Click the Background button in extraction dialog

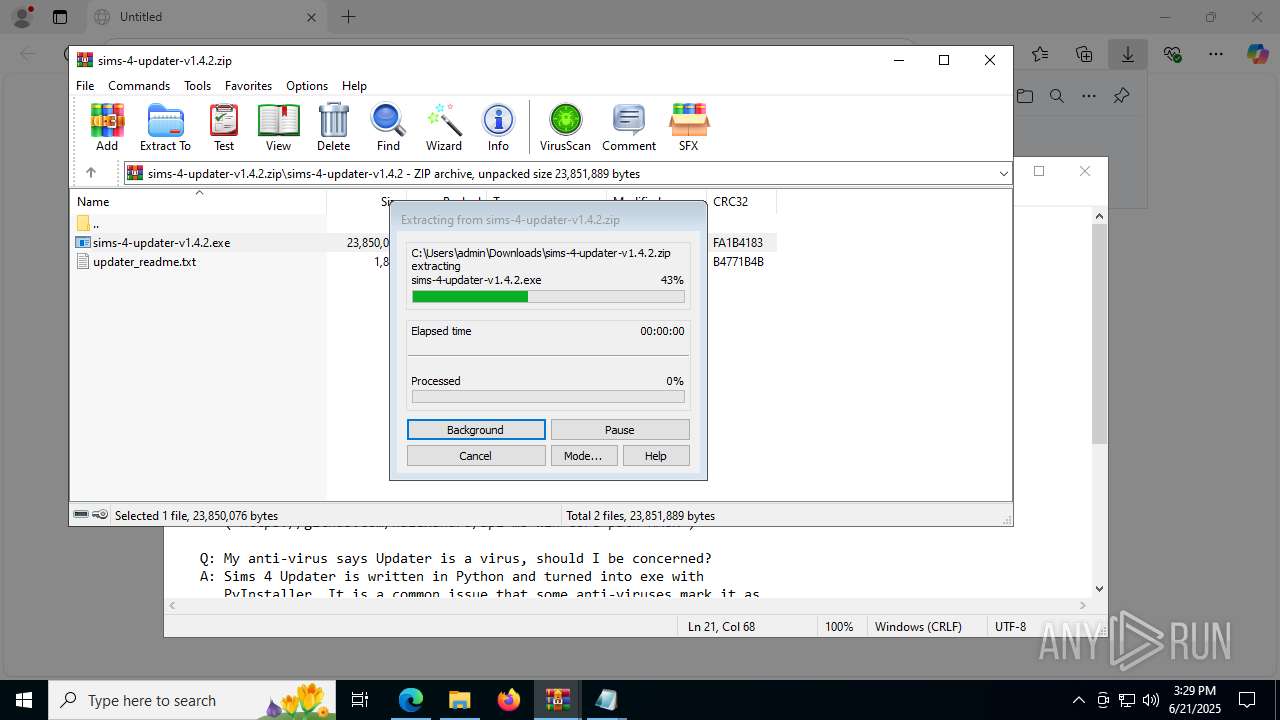(476, 430)
